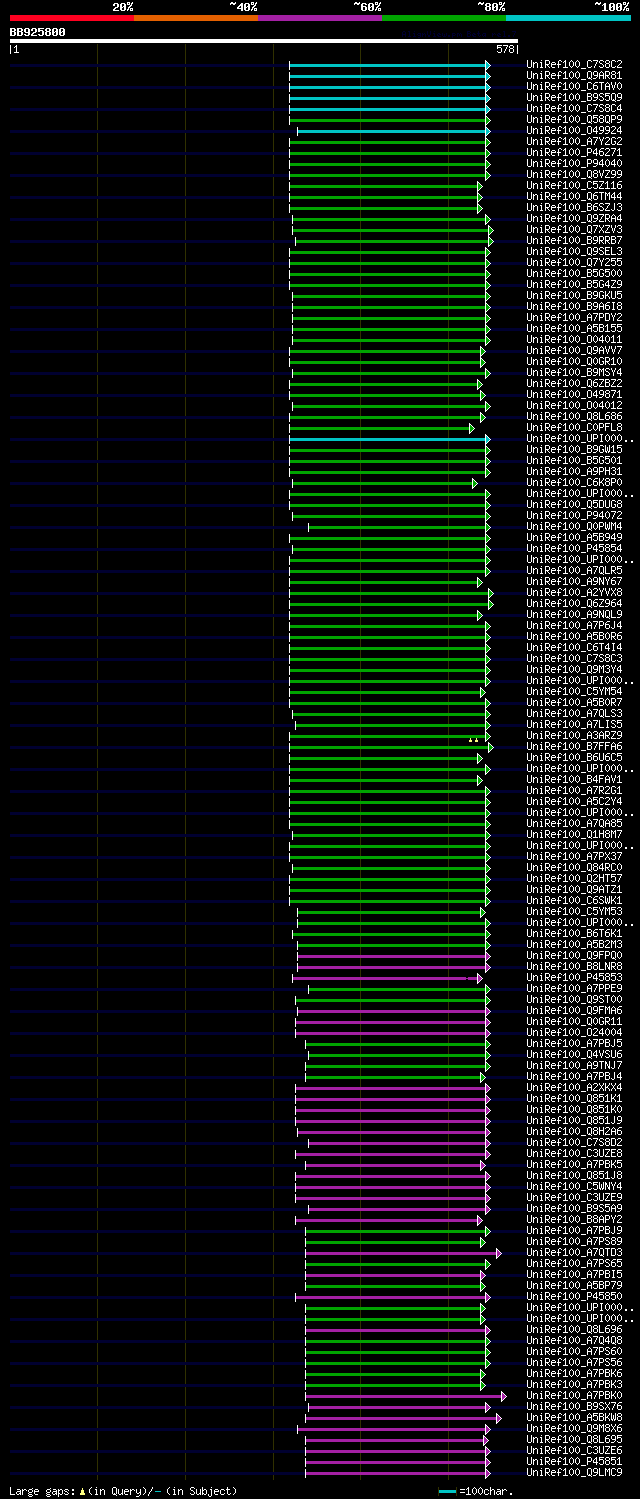Click label UniRef100_B8LNR8

click(574, 967)
